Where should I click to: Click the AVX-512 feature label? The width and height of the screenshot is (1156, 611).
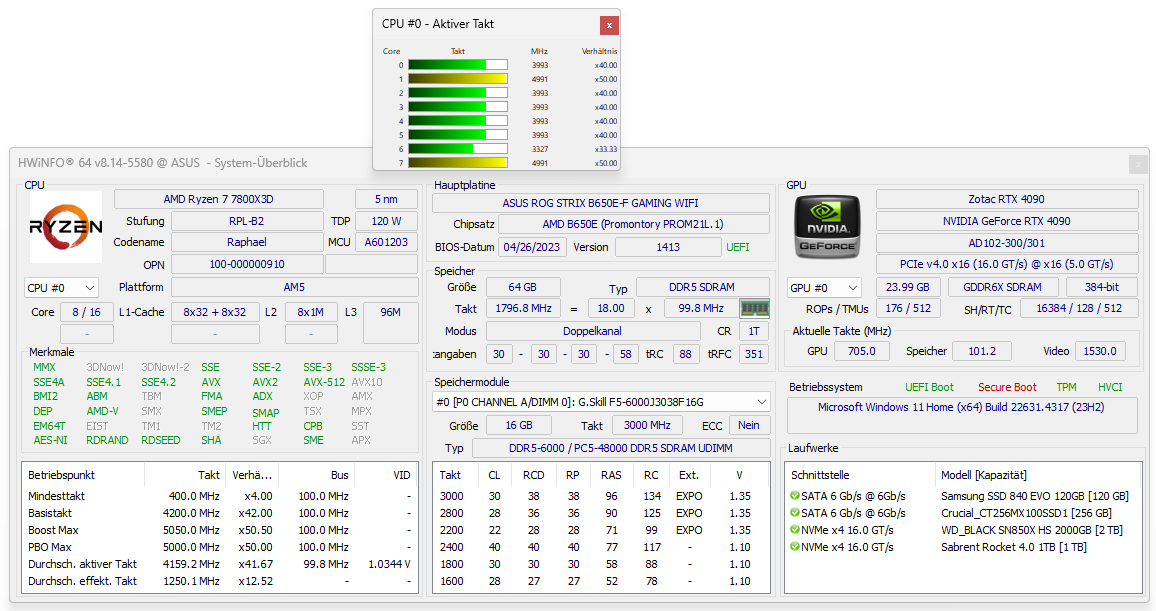click(x=324, y=382)
